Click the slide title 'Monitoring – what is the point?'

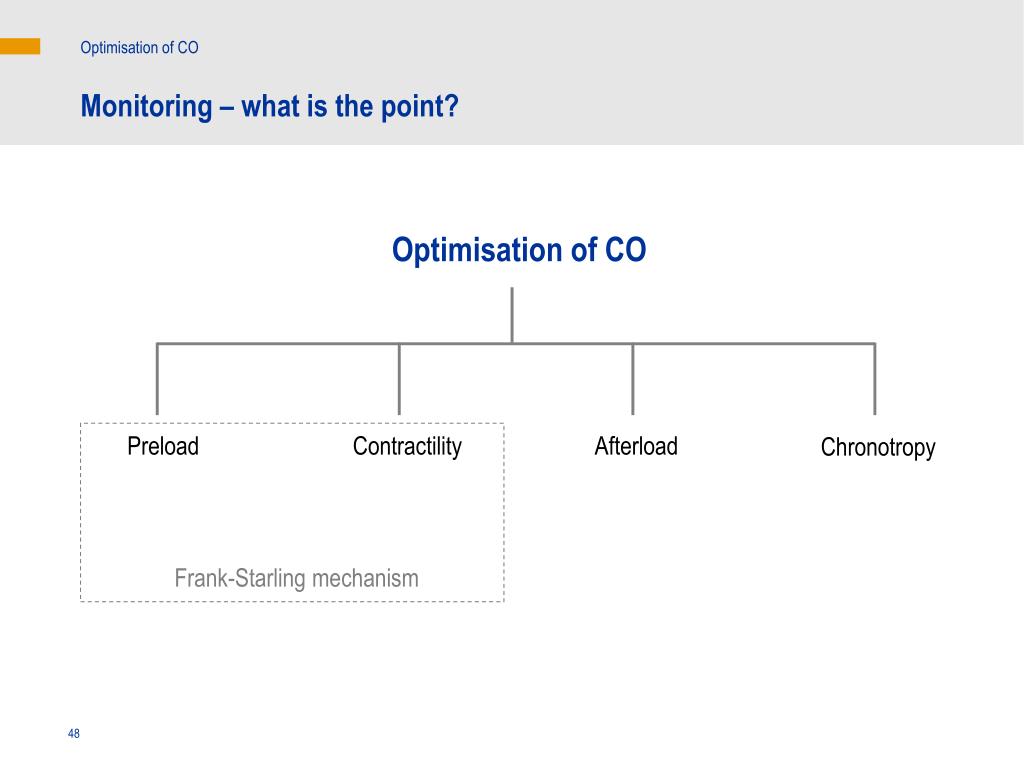[270, 106]
